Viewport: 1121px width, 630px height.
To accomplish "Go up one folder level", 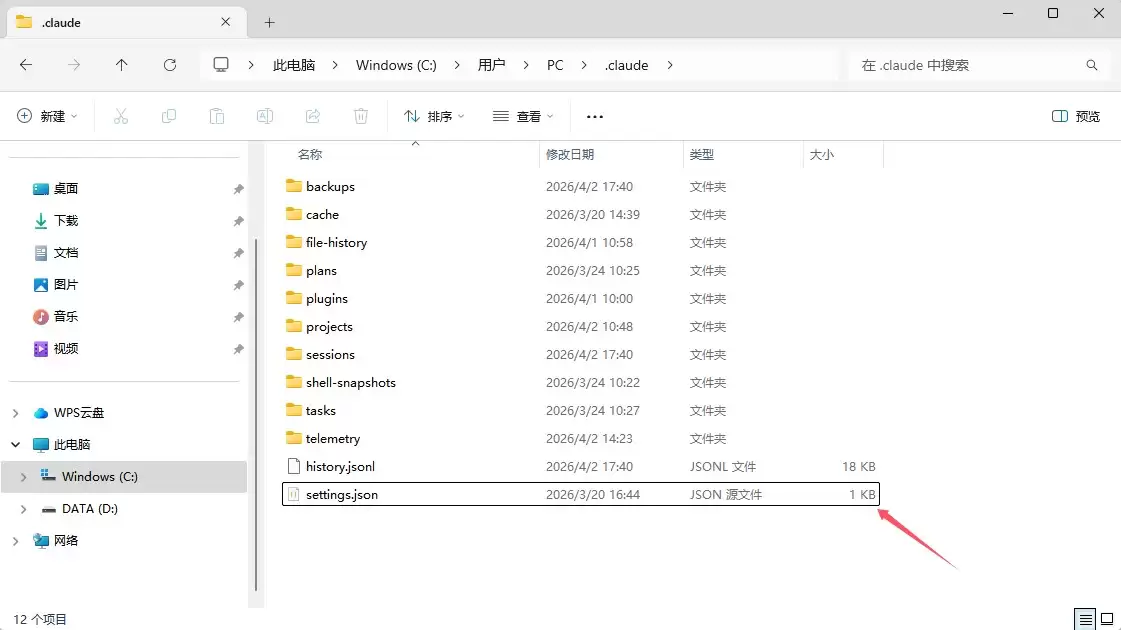I will point(122,65).
